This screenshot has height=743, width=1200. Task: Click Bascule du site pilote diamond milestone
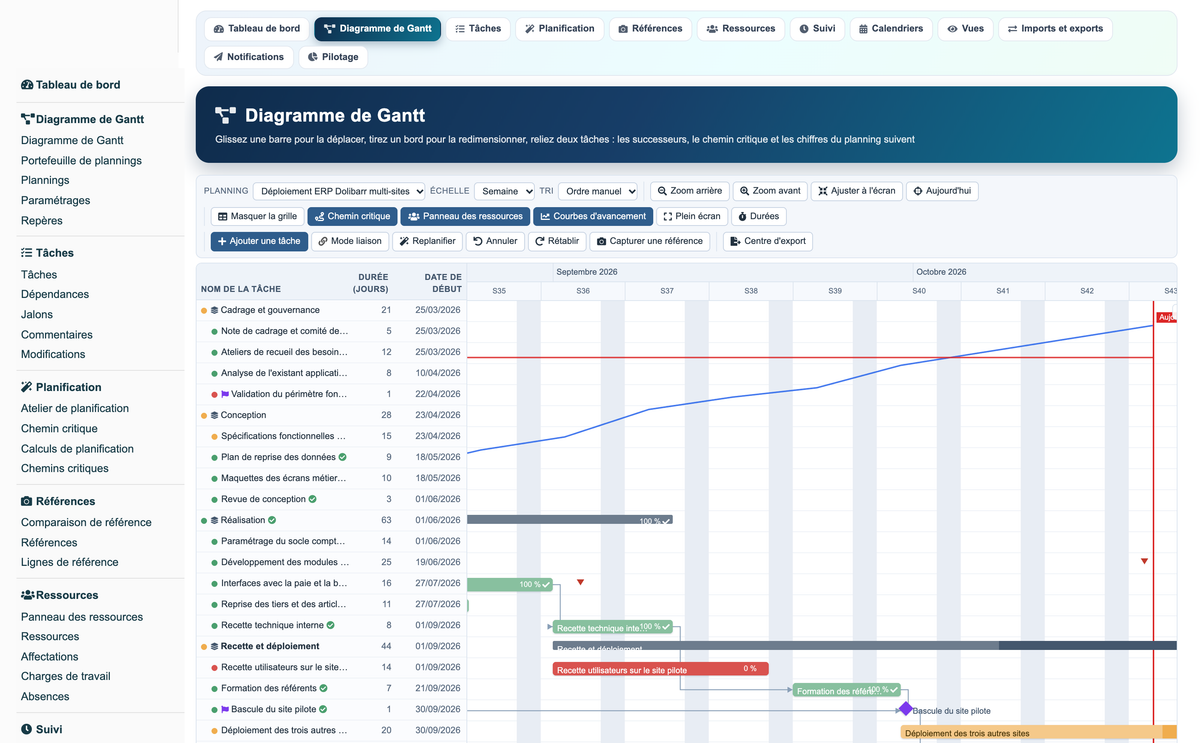click(905, 709)
